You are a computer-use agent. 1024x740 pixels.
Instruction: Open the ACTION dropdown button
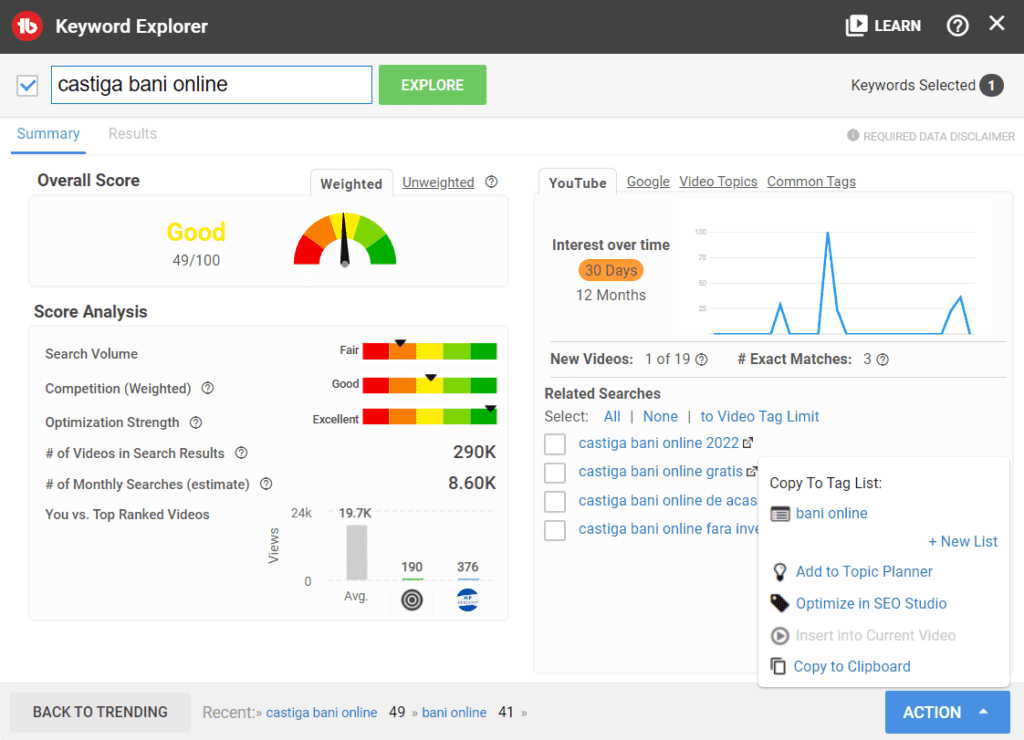coord(946,712)
